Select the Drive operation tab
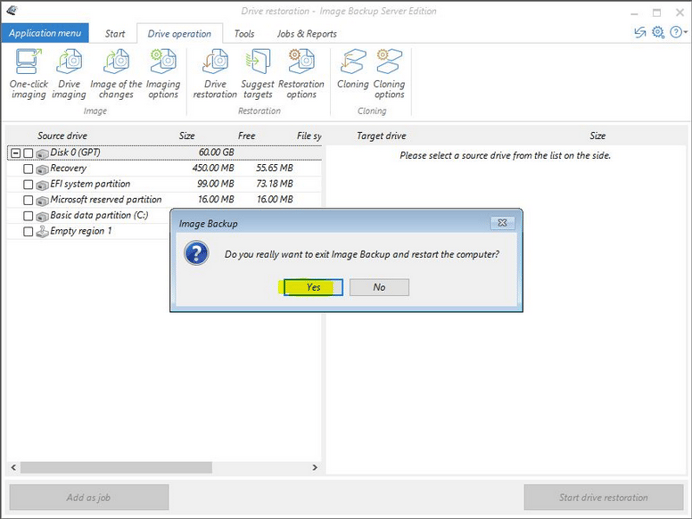Viewport: 692px width, 519px height. point(180,34)
